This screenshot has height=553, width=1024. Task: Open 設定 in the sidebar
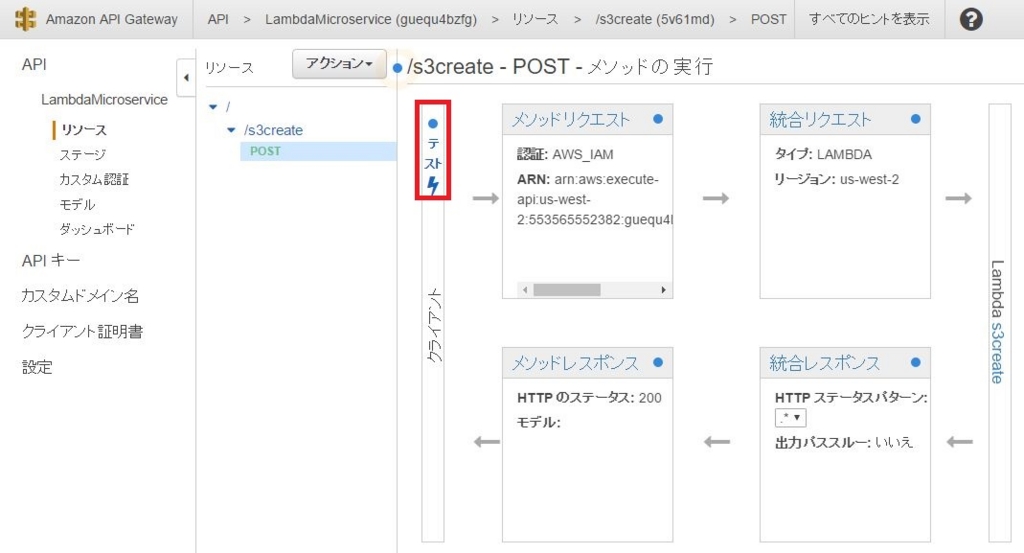37,367
